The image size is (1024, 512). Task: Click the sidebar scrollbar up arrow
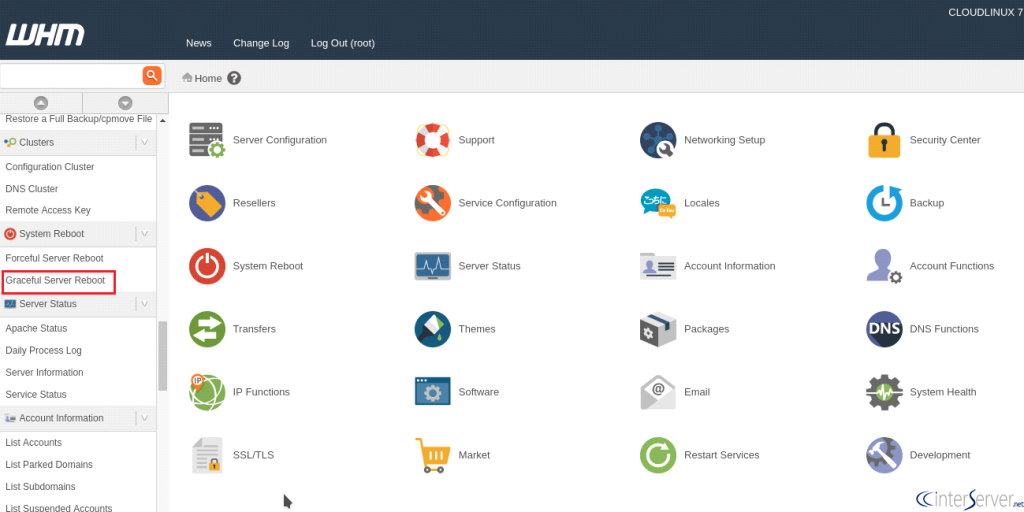(163, 121)
